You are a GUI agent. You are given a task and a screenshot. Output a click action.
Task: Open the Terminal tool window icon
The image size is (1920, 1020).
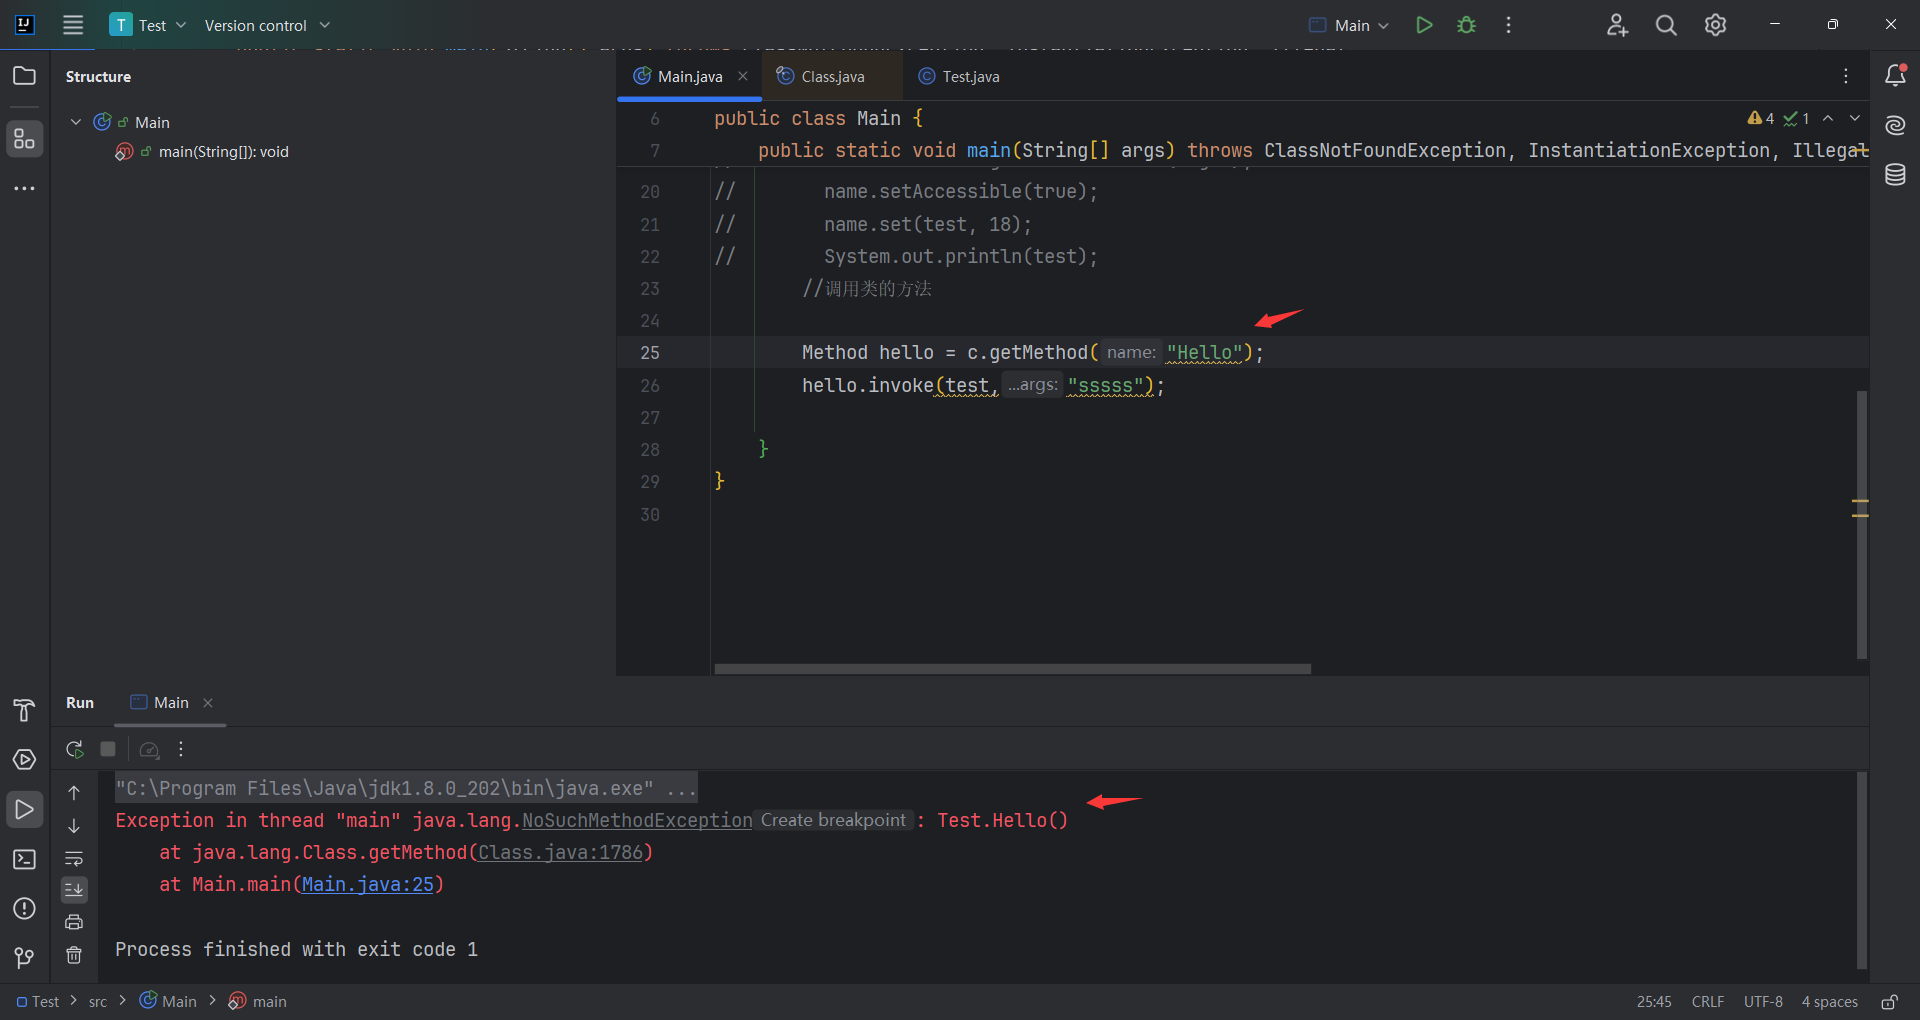click(24, 859)
